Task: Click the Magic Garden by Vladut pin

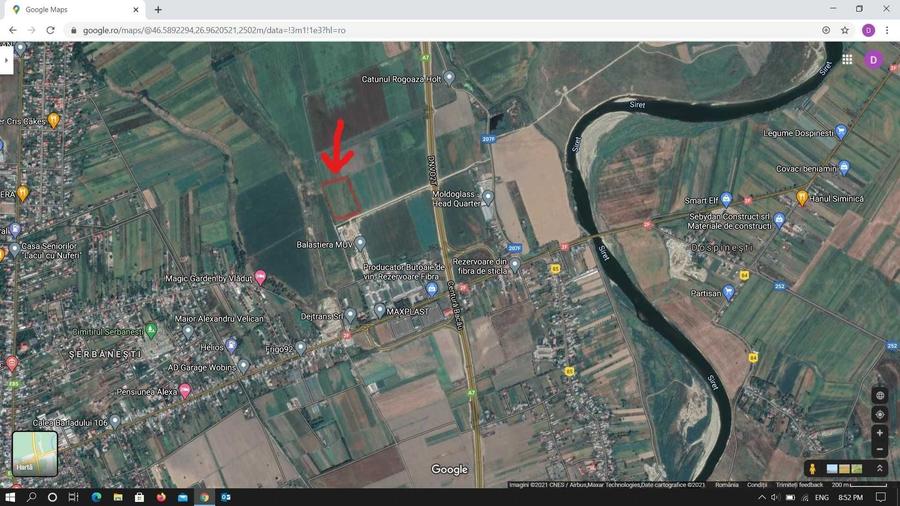Action: point(260,277)
